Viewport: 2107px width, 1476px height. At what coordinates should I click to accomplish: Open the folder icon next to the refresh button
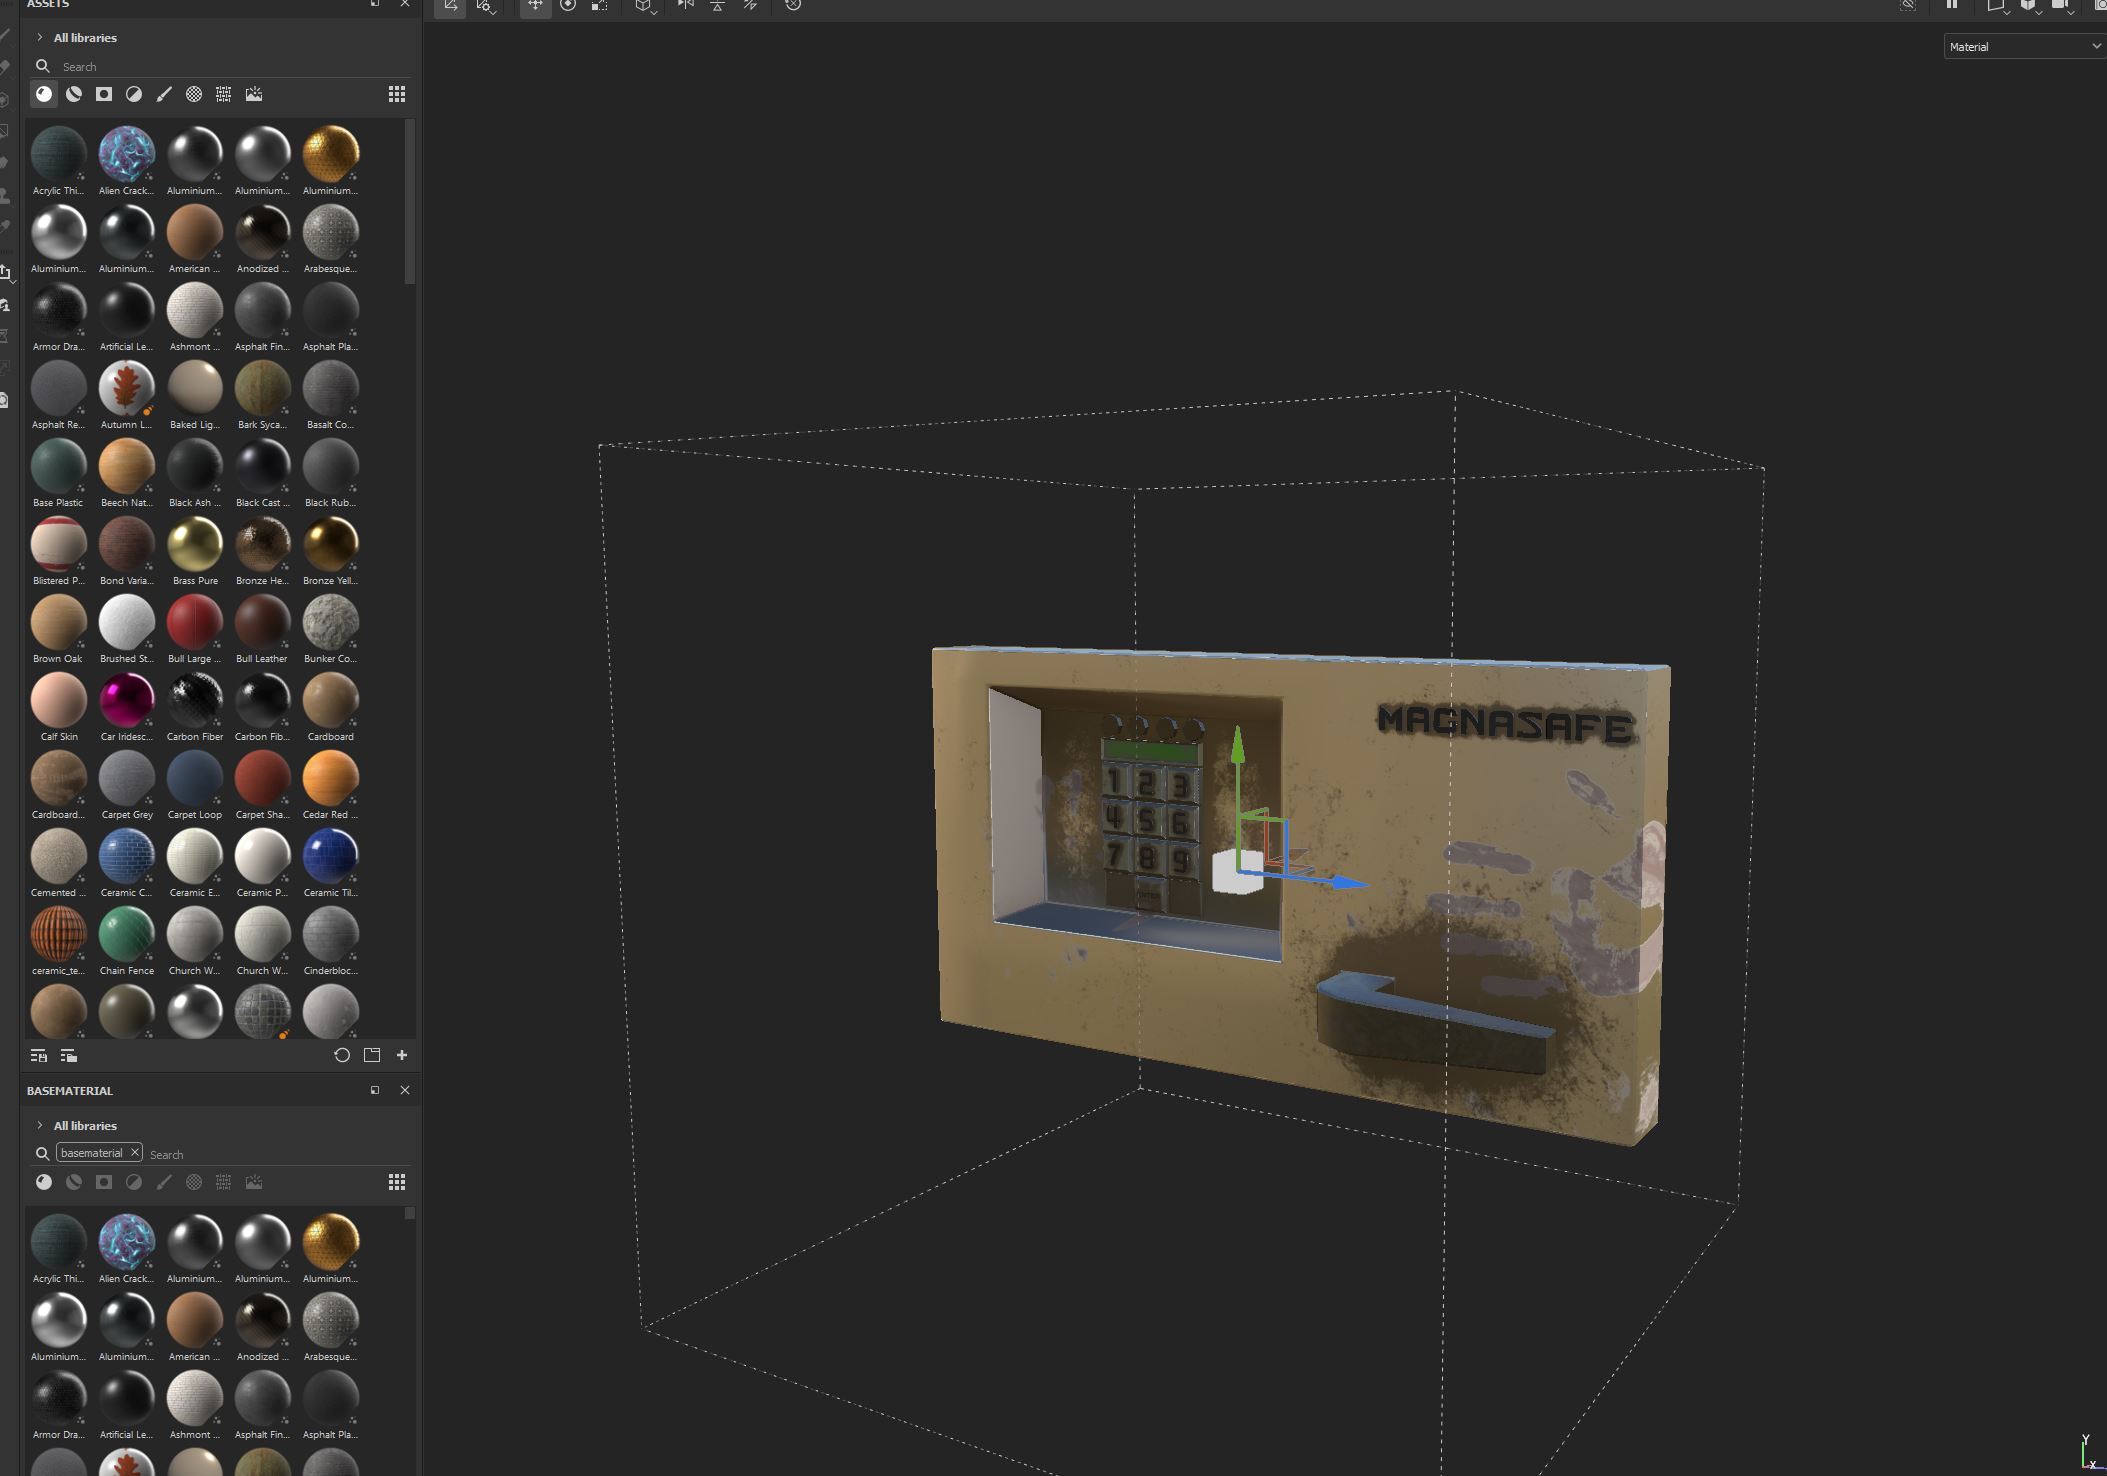pos(372,1055)
